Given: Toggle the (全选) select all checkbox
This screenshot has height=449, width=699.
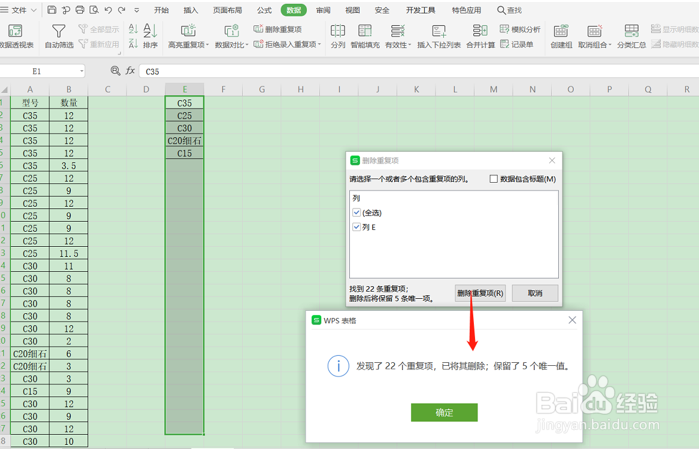Looking at the screenshot, I should 356,212.
